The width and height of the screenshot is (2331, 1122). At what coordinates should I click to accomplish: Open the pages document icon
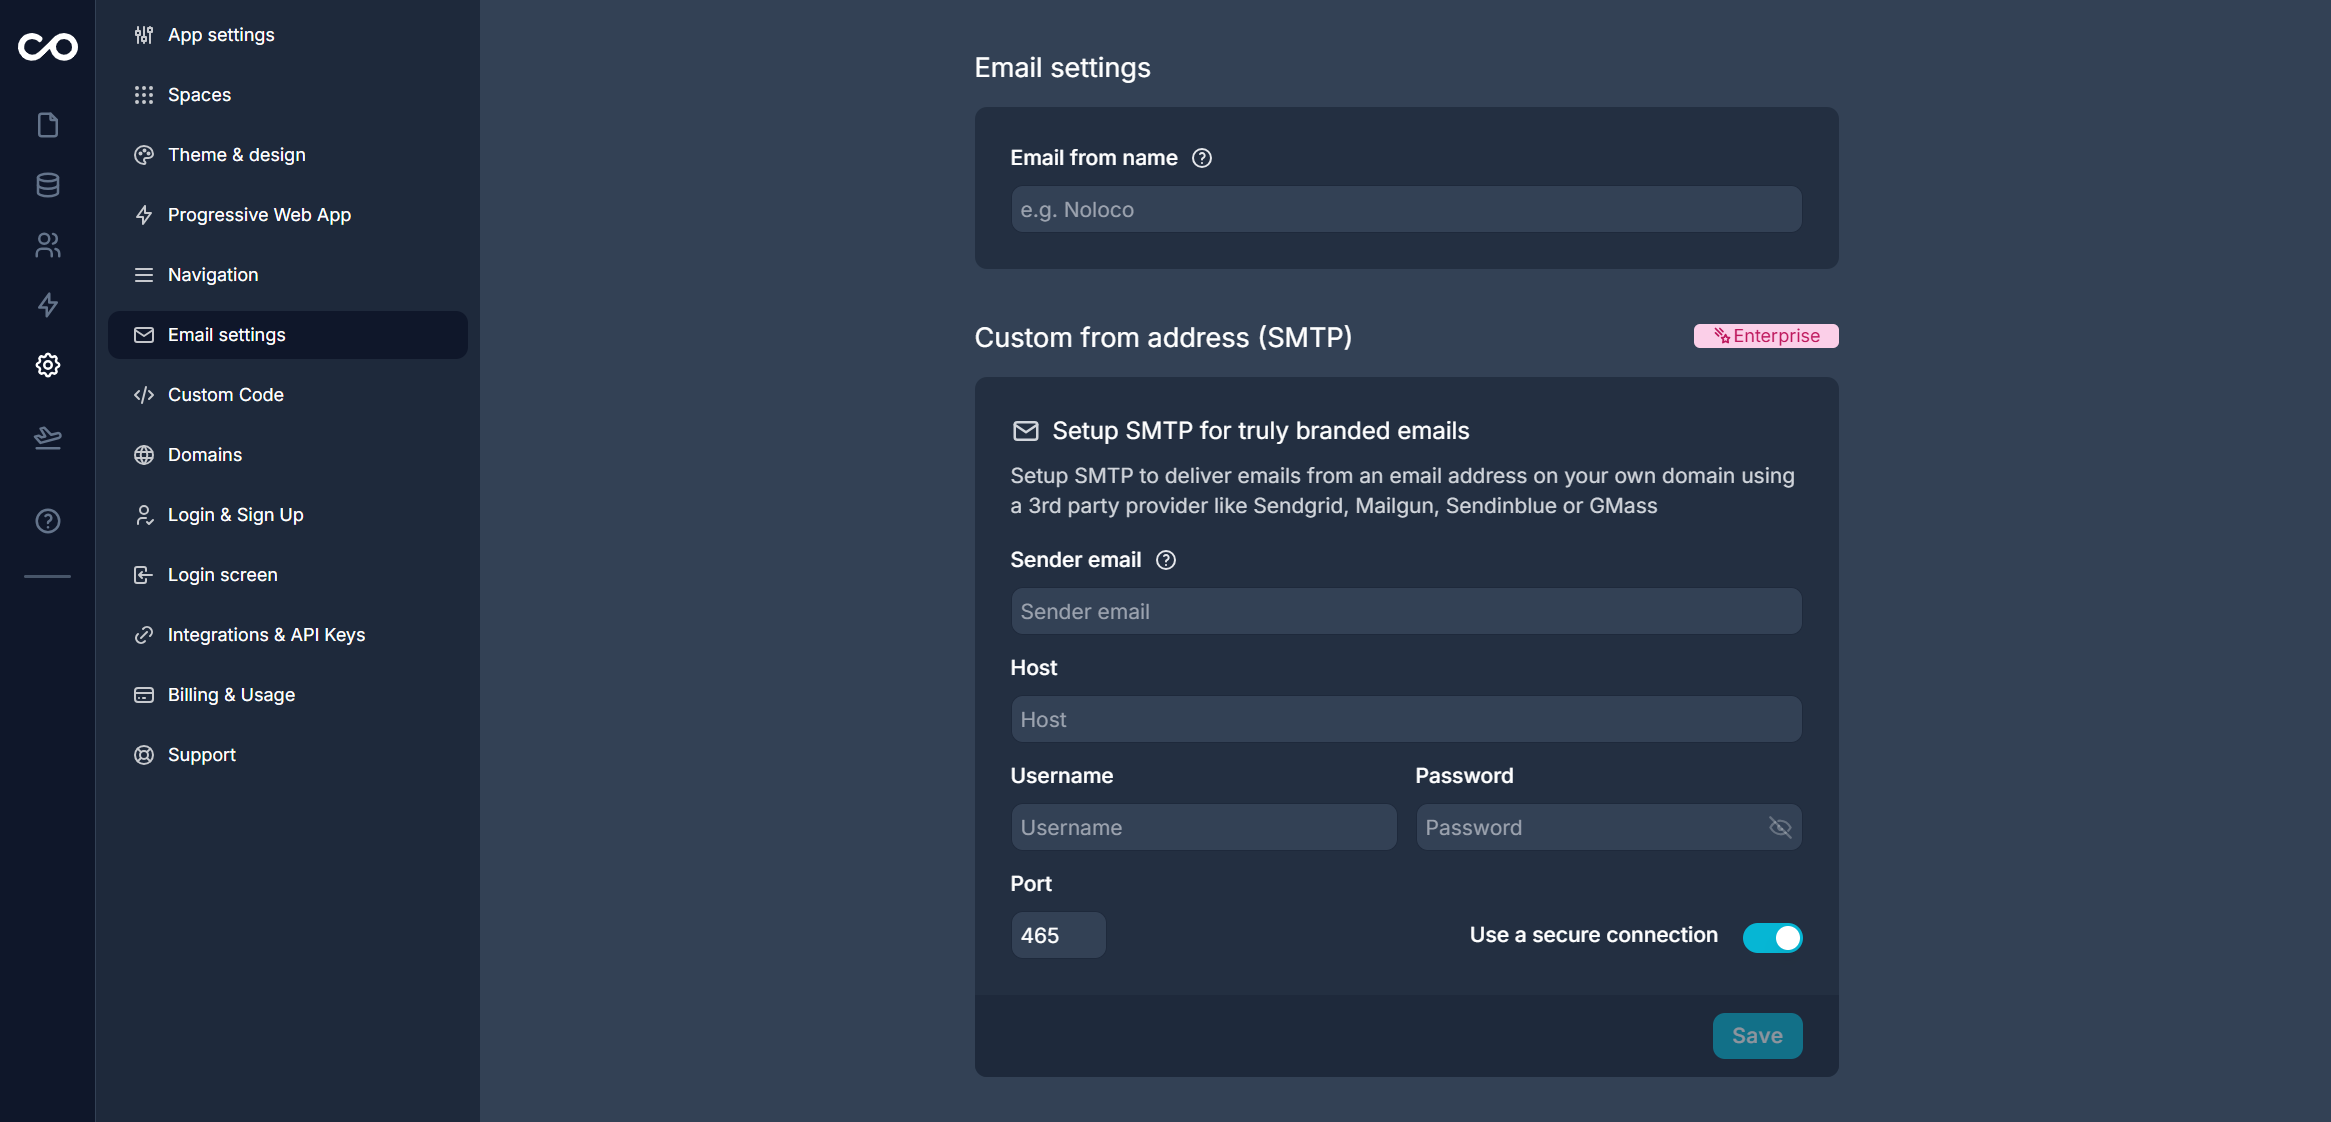coord(47,125)
